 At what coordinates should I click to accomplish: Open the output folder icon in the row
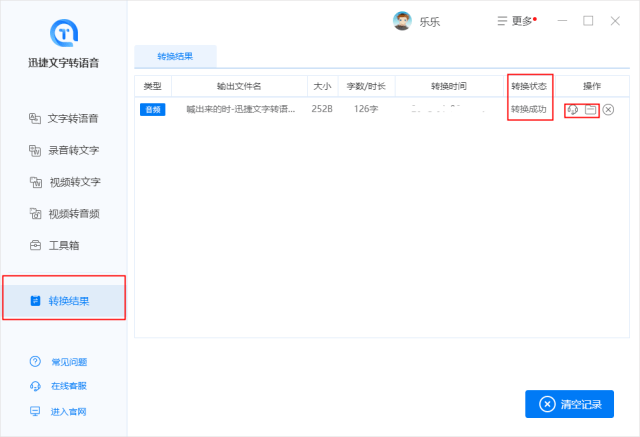591,109
